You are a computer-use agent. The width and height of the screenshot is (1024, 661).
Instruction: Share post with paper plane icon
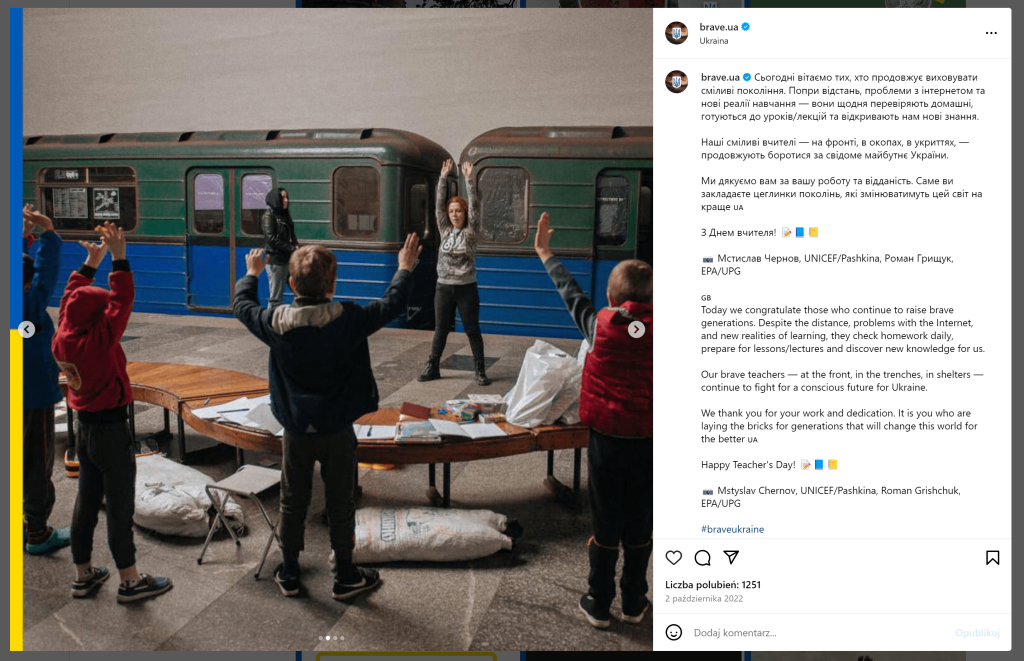[x=731, y=557]
